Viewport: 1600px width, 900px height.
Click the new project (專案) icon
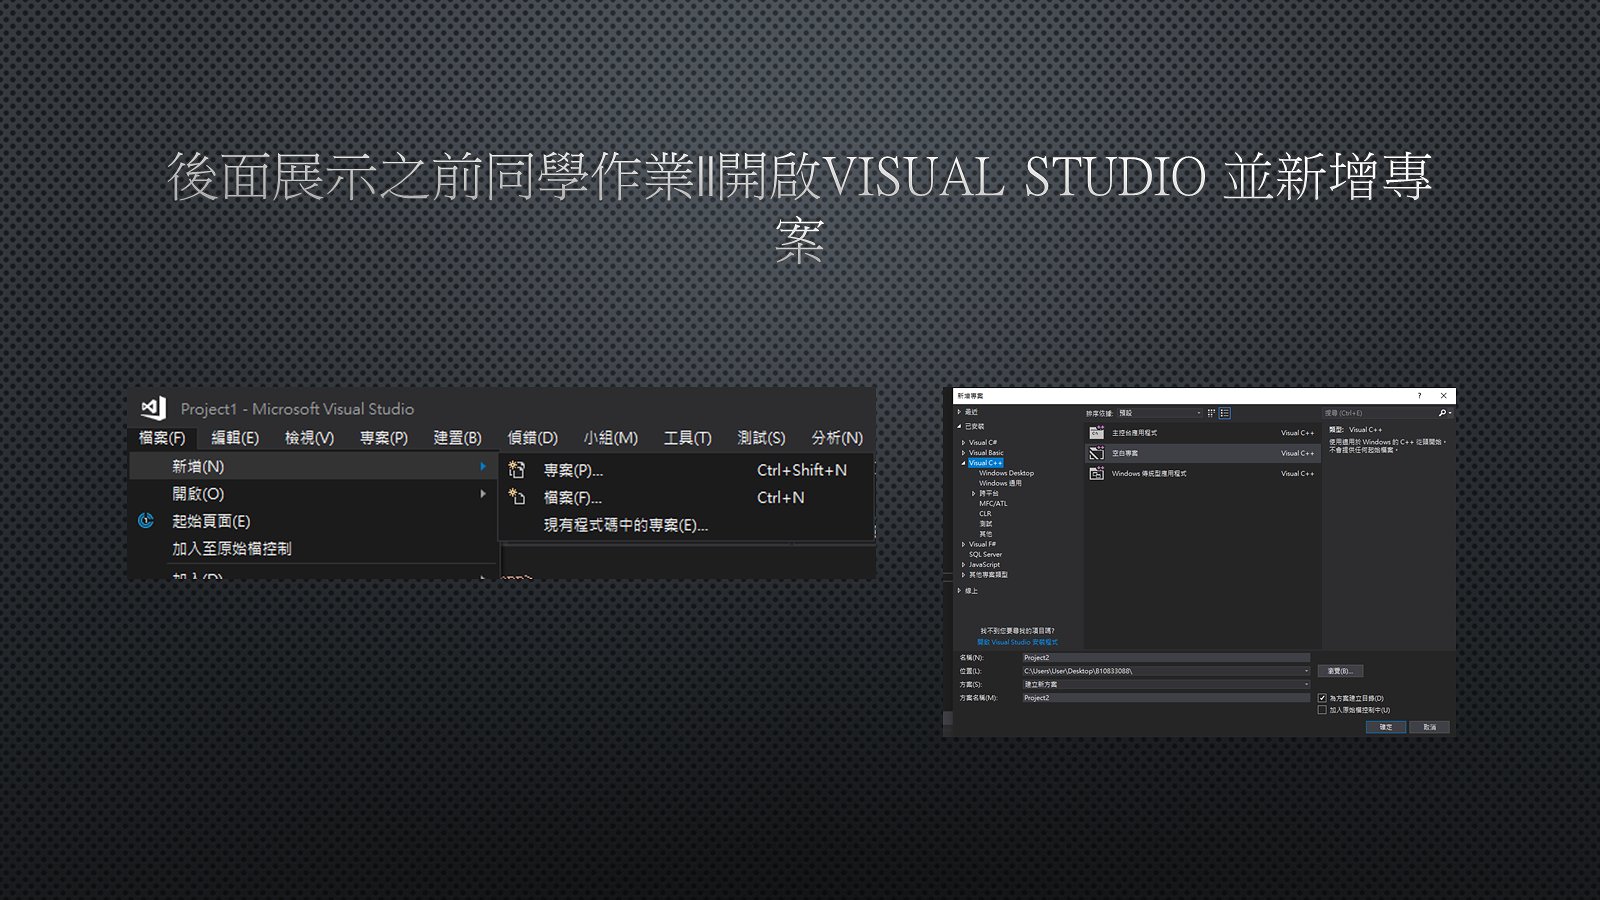pyautogui.click(x=516, y=469)
